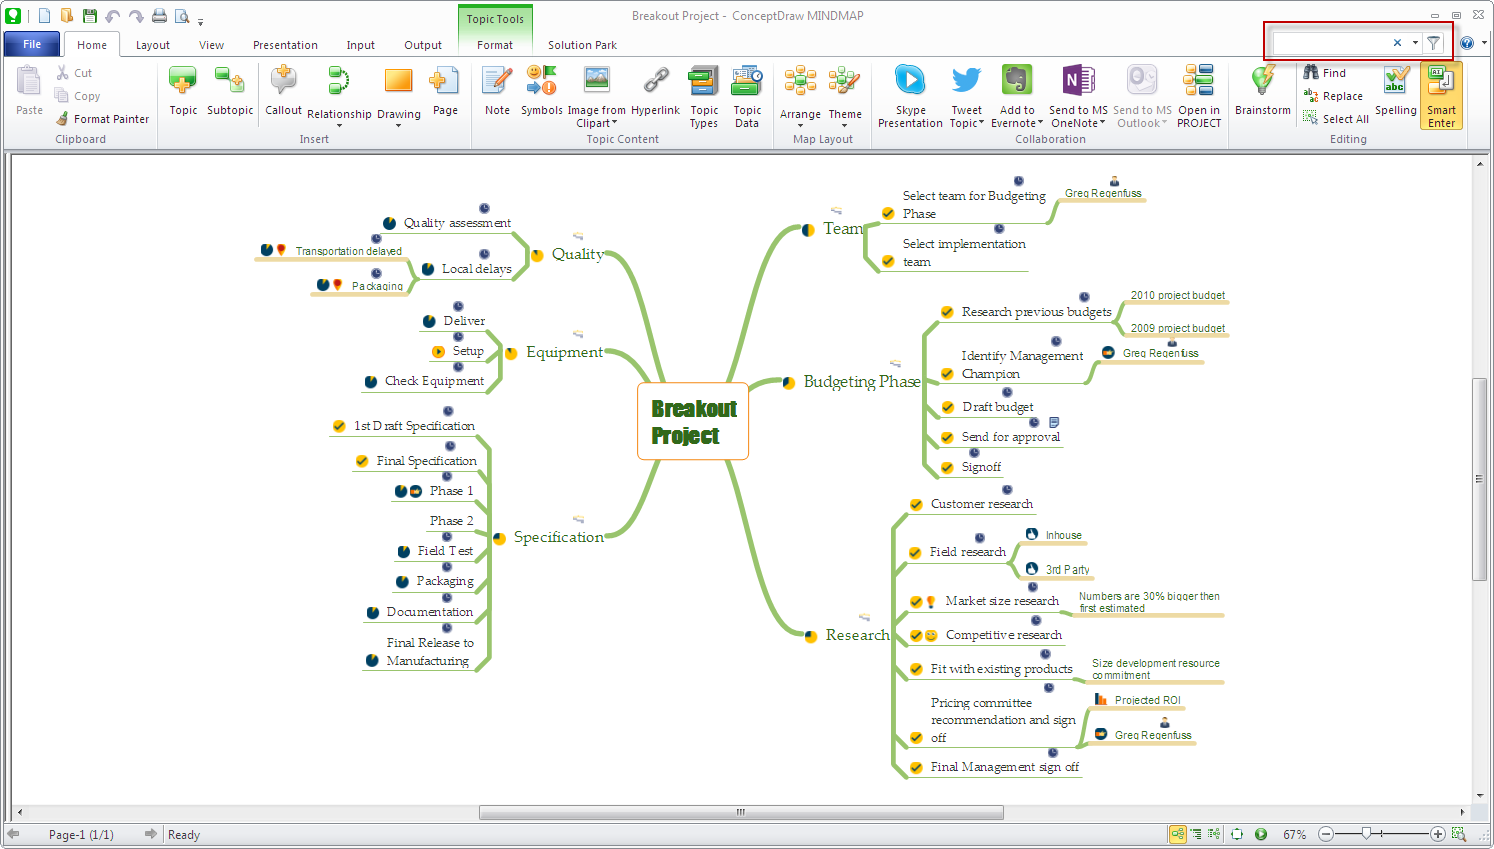Run the Spelling checker
Viewport: 1494px width, 849px height.
coord(1396,95)
